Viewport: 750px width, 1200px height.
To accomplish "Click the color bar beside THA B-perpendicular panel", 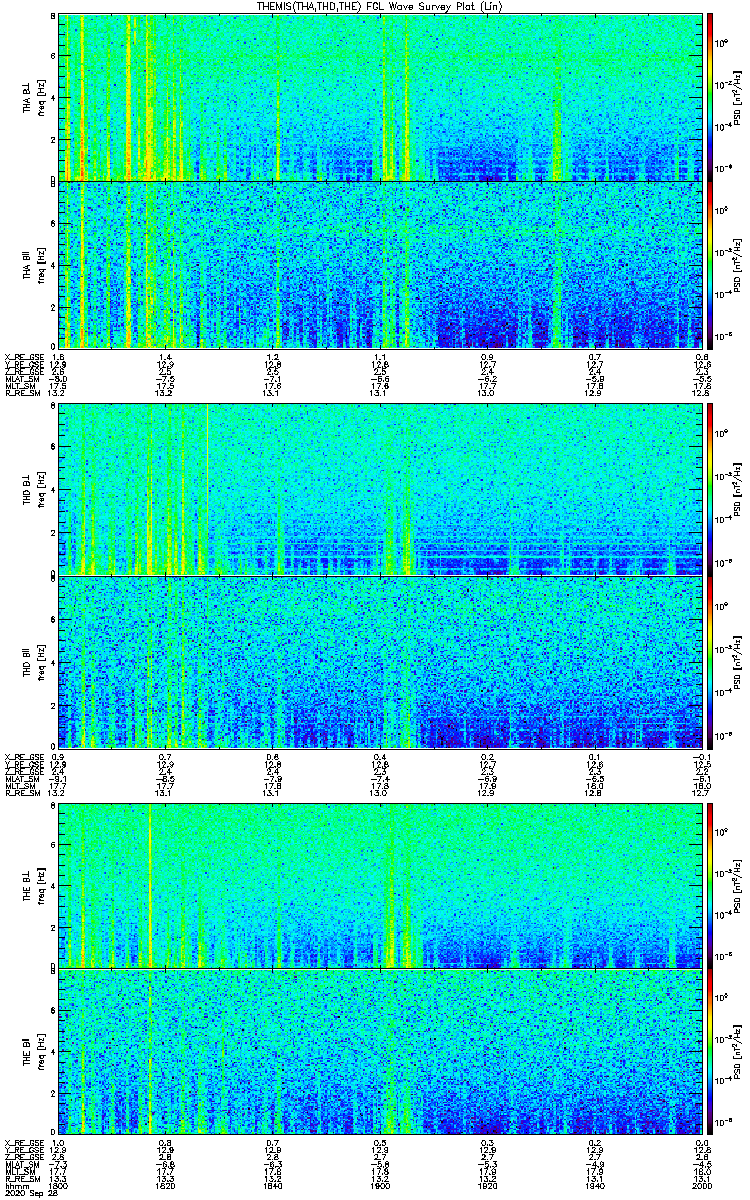I will coord(710,98).
